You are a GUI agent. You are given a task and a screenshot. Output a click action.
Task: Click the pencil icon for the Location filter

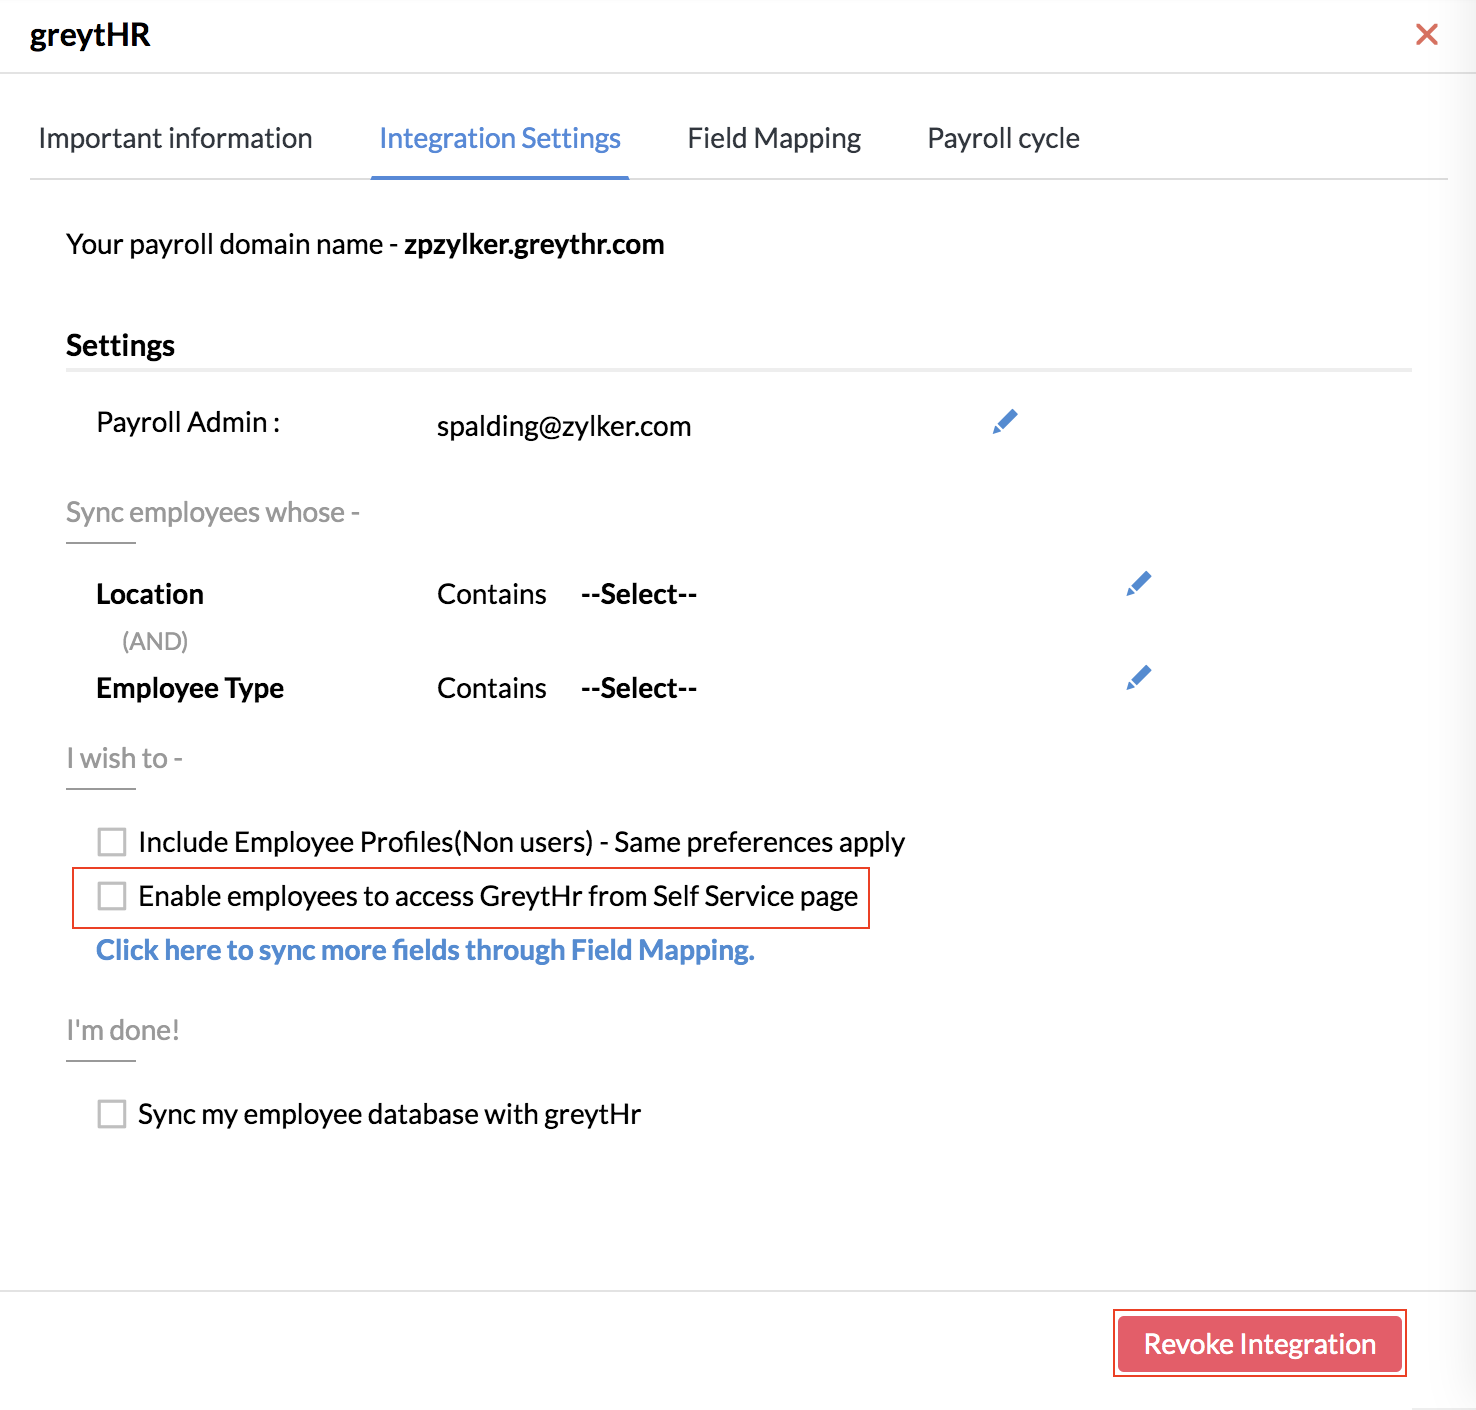[x=1138, y=584]
